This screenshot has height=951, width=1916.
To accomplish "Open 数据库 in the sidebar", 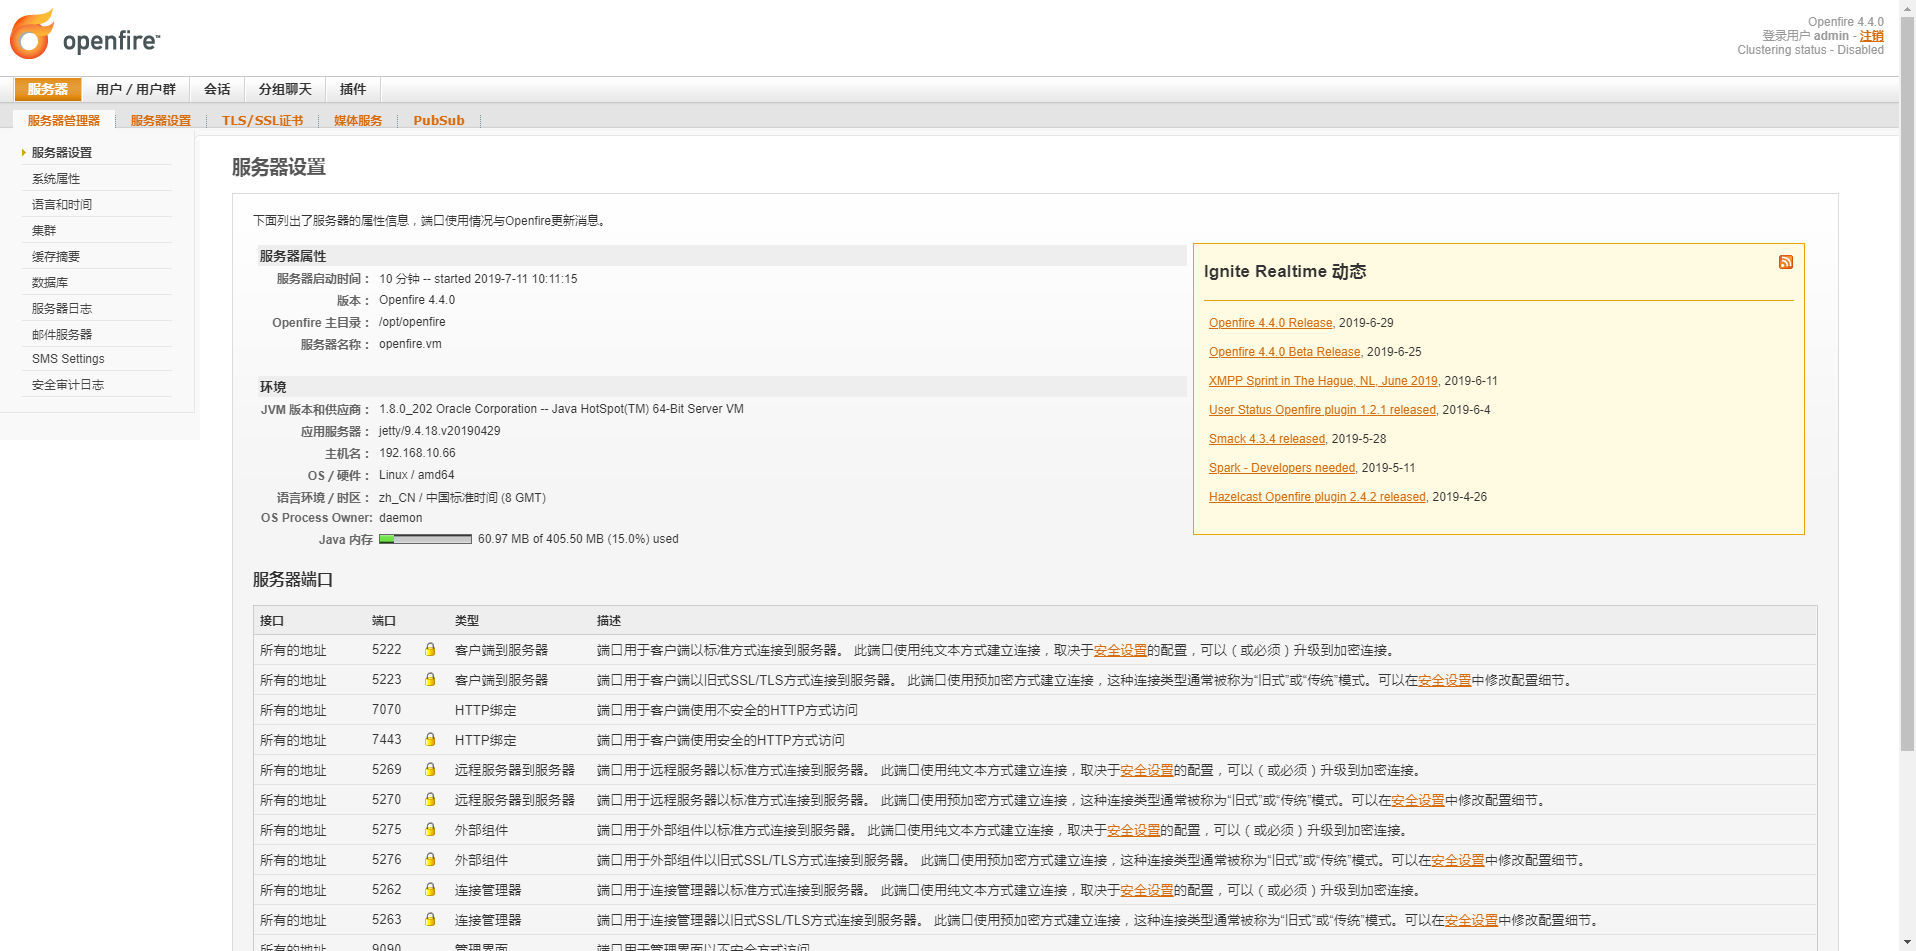I will click(50, 283).
